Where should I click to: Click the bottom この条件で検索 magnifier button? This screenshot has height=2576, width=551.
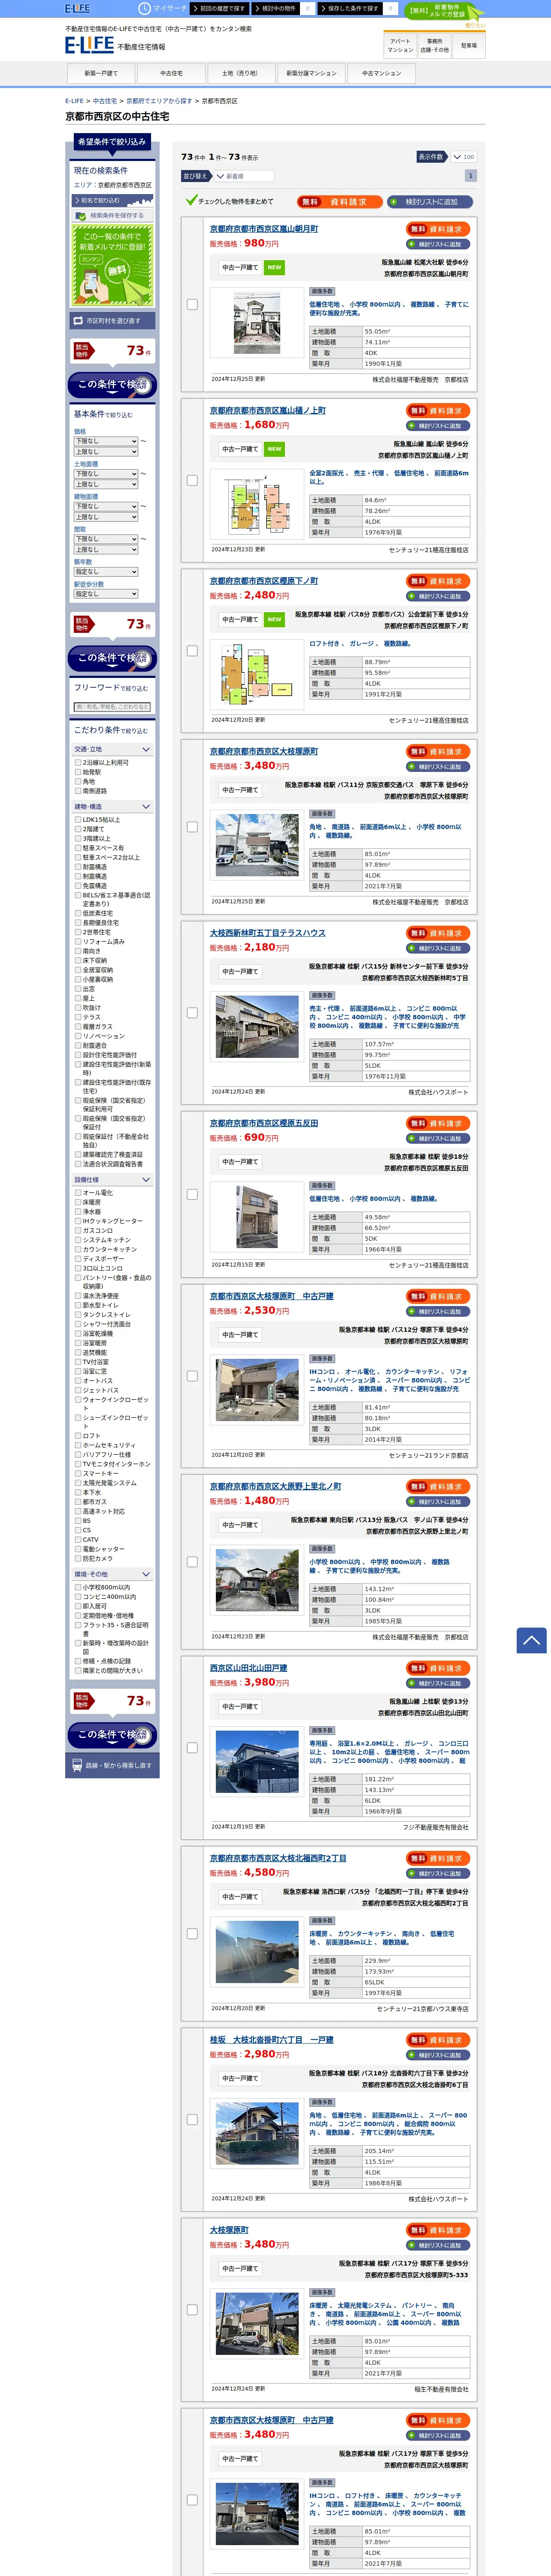(x=112, y=1734)
